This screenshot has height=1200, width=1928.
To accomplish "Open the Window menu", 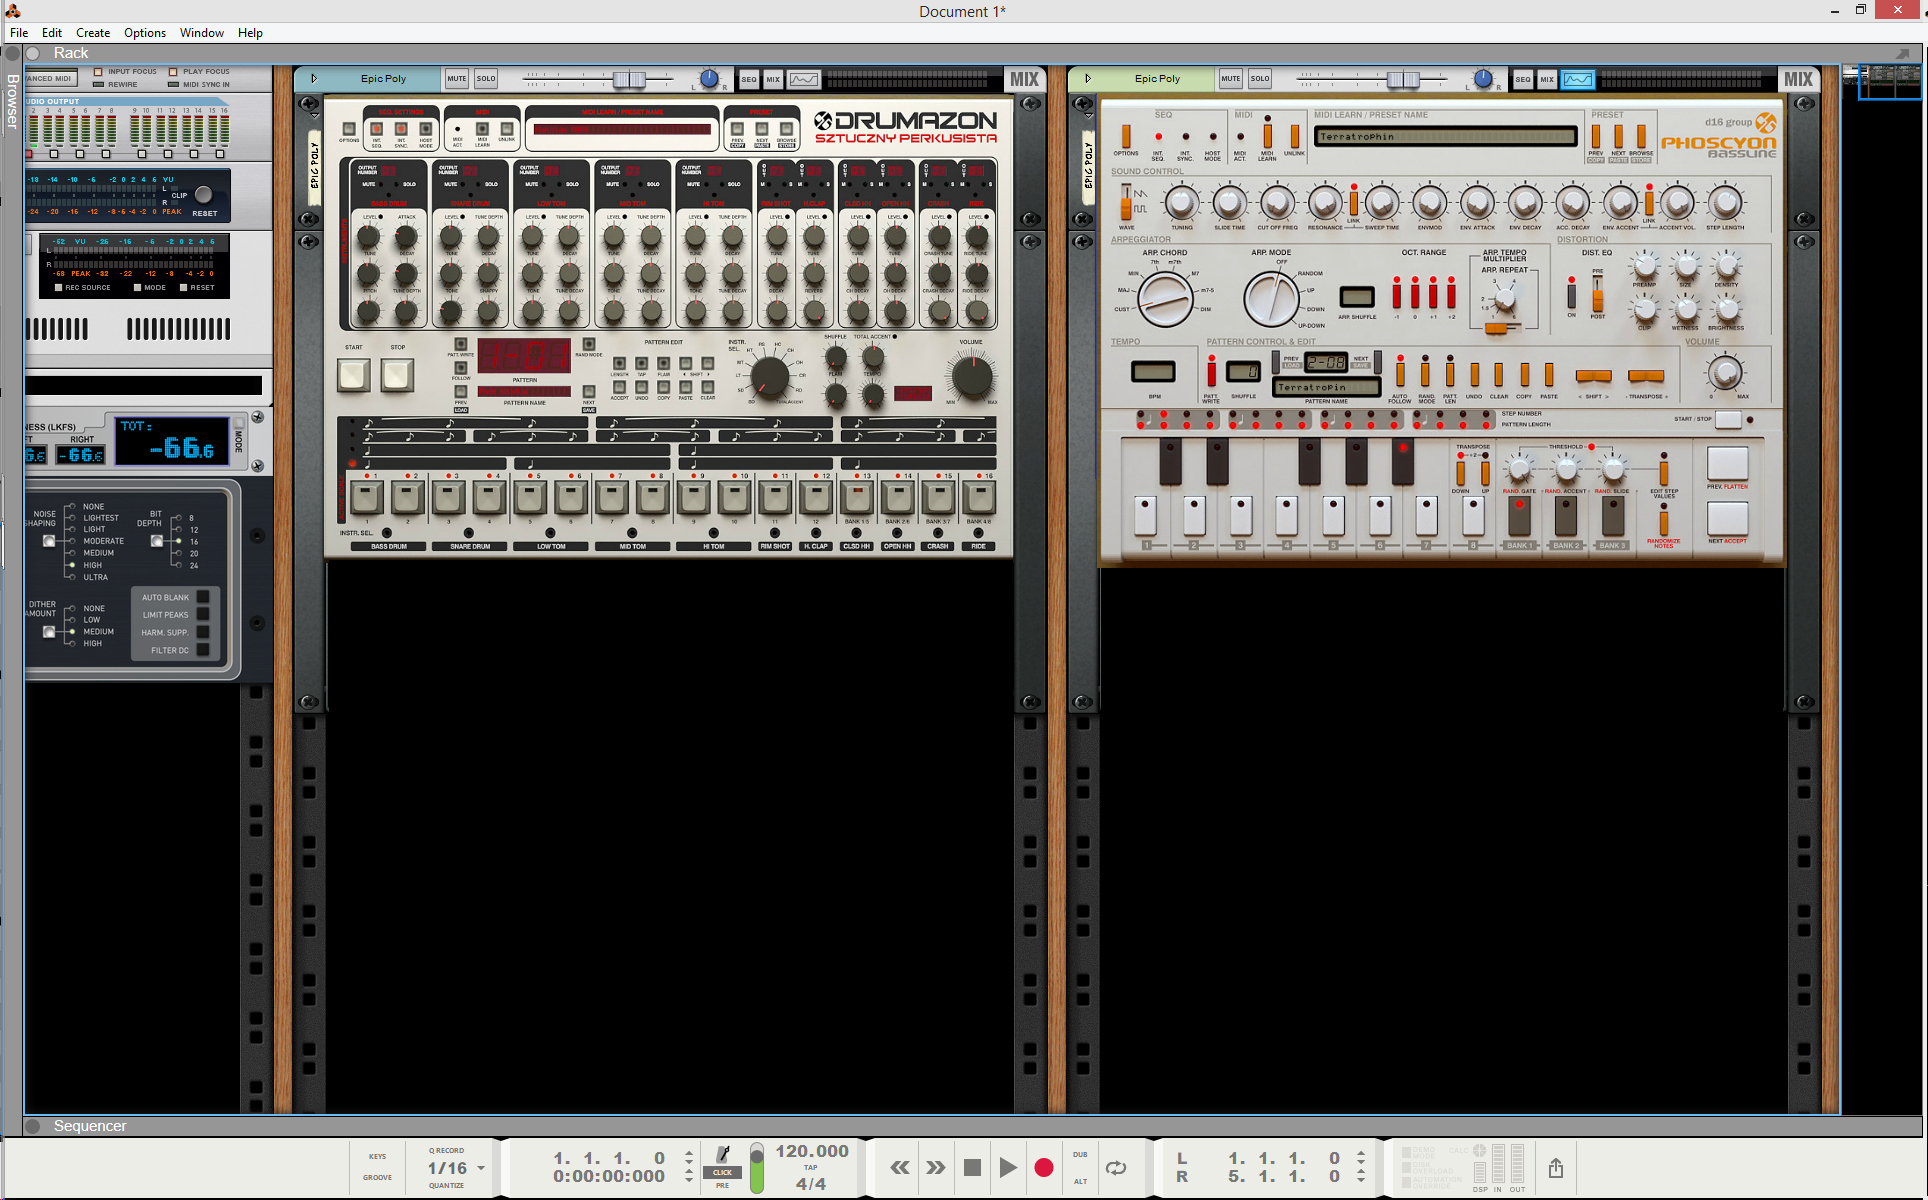I will [x=202, y=33].
